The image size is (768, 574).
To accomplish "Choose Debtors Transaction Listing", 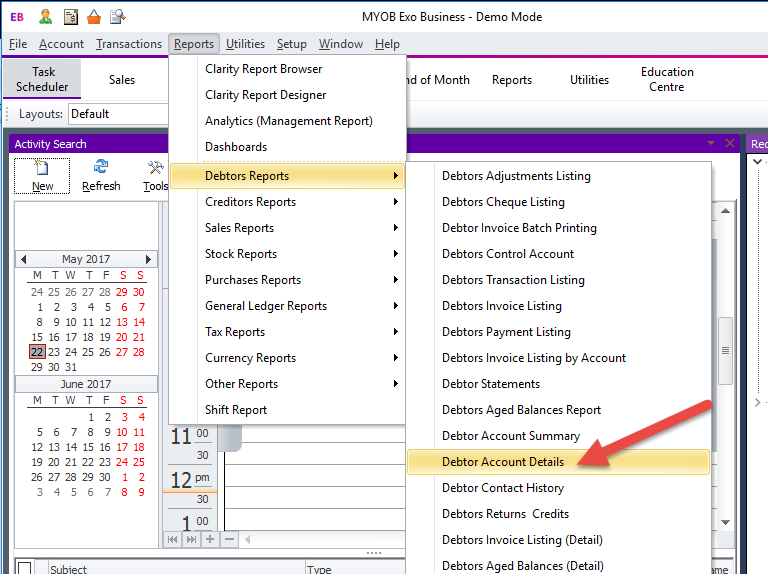I will point(558,280).
